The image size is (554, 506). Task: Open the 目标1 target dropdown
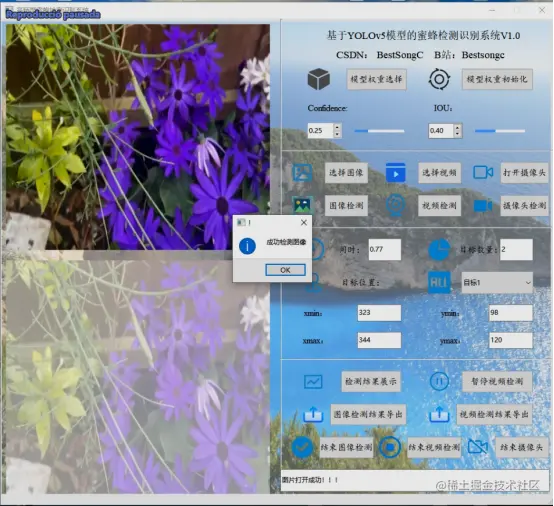497,283
